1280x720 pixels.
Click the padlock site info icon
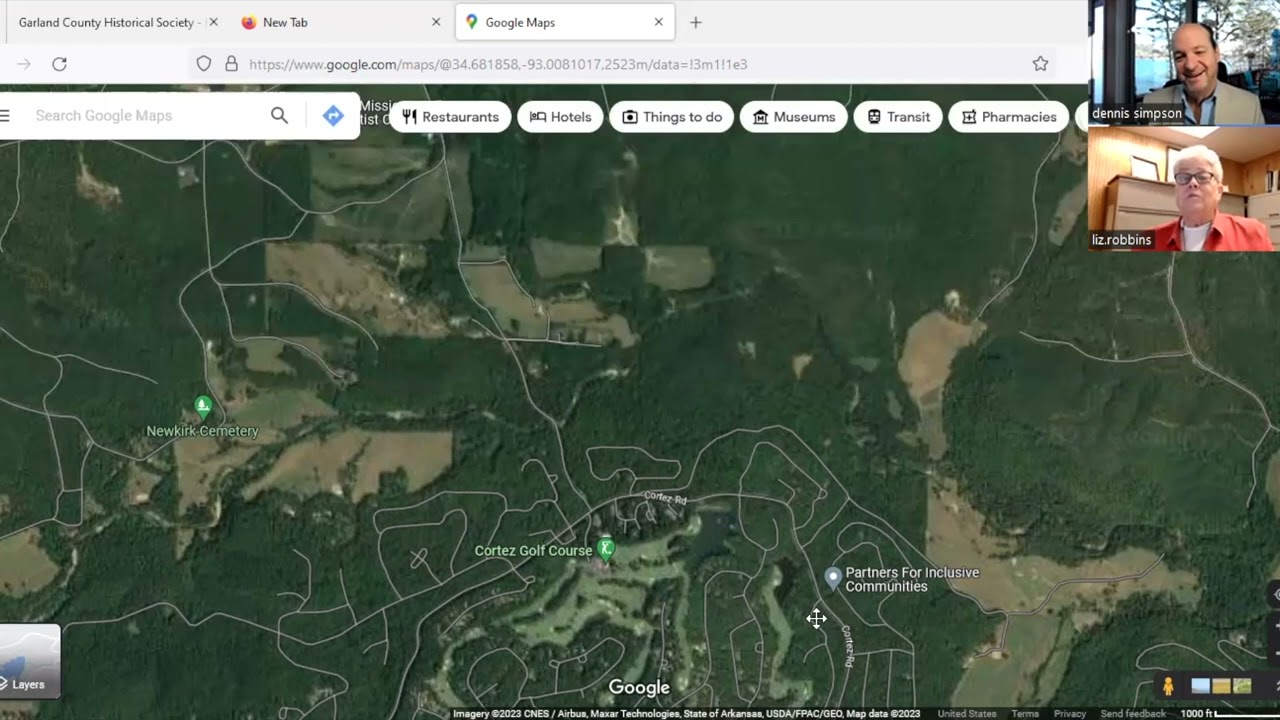(x=231, y=64)
